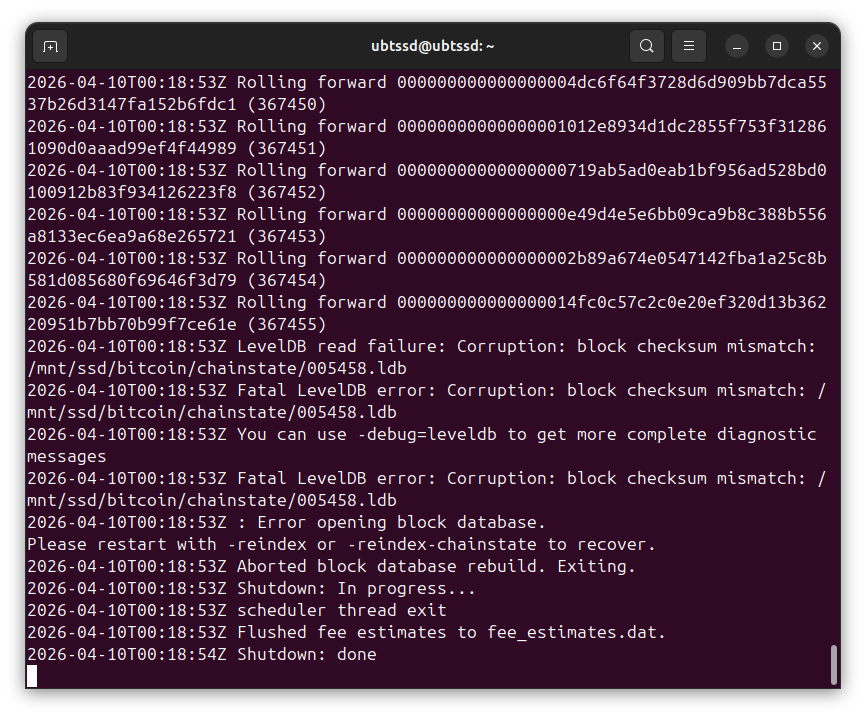Open a new terminal tab

click(51, 46)
